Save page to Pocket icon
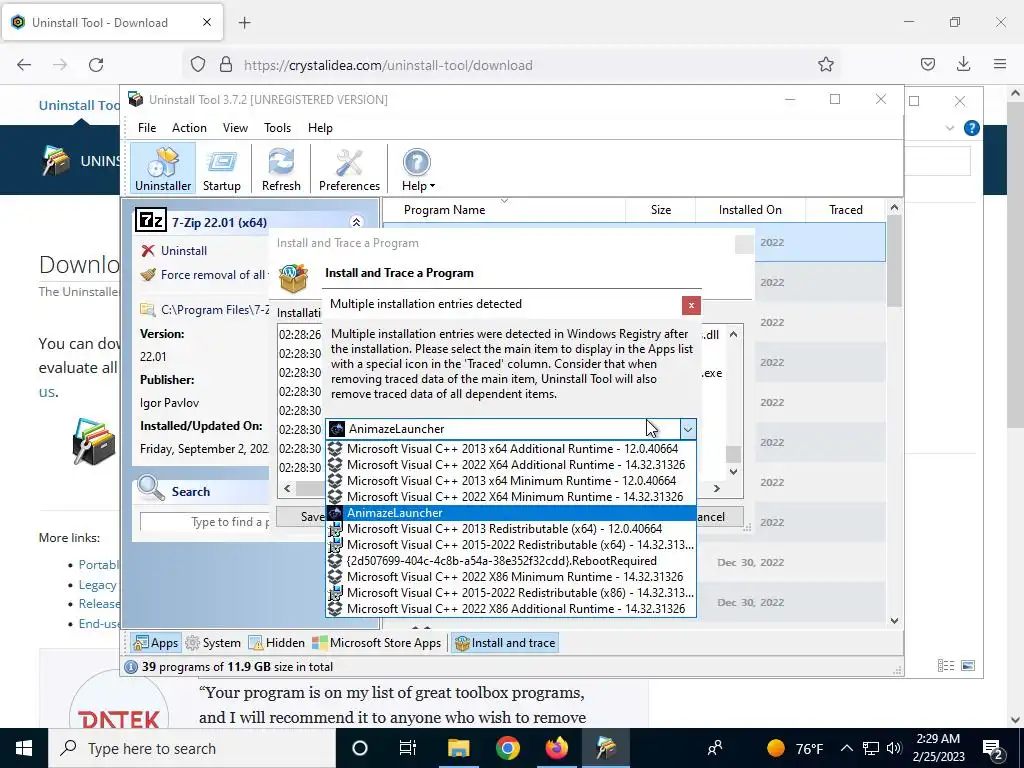The height and width of the screenshot is (768, 1024). (927, 64)
